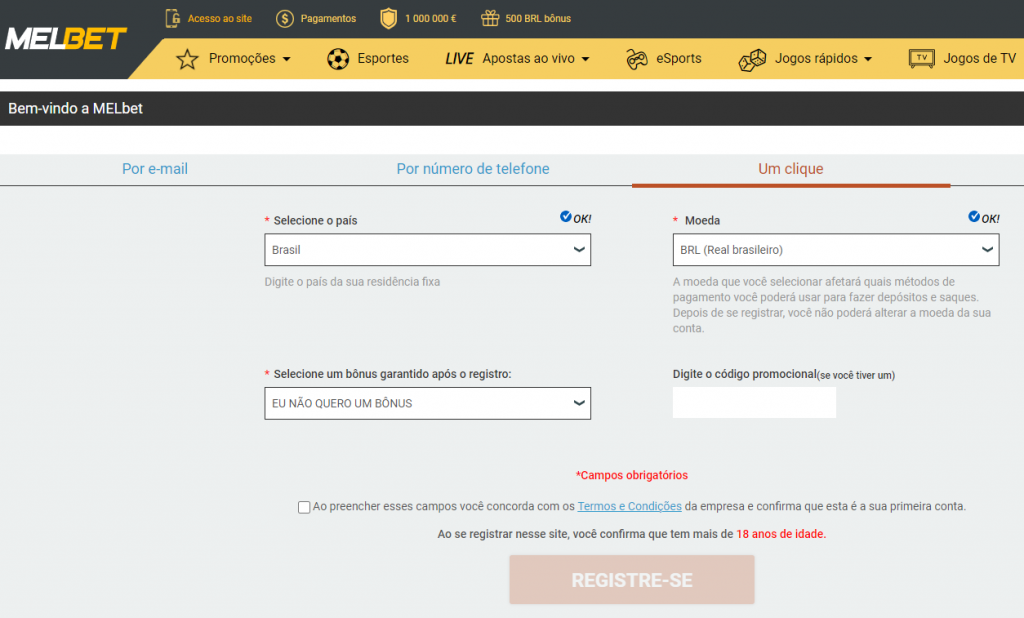Viewport: 1024px width, 618px height.
Task: Click the Selecione um bônus garantido label
Action: [x=392, y=374]
